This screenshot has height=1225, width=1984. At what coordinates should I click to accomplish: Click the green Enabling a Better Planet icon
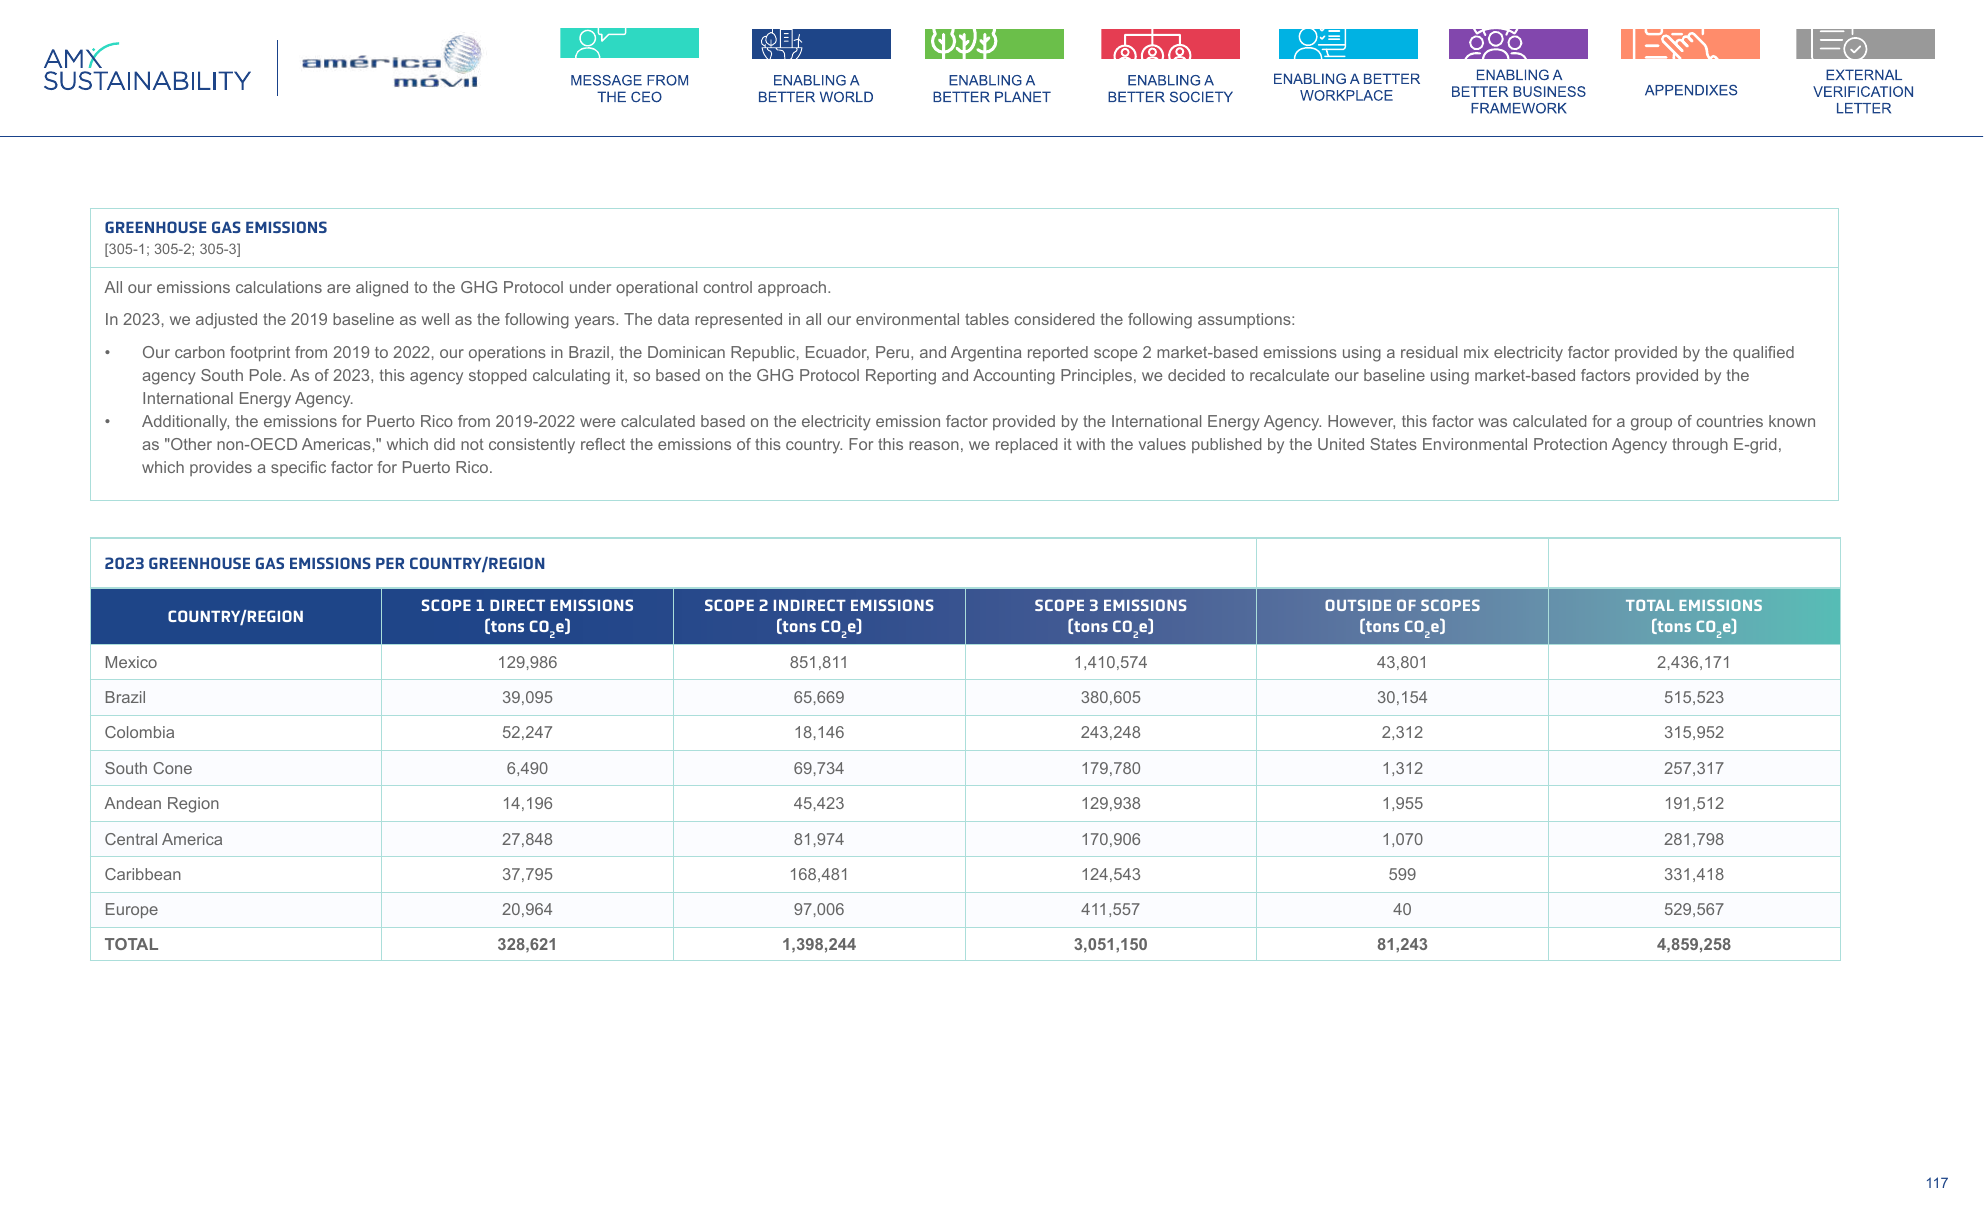click(x=994, y=43)
